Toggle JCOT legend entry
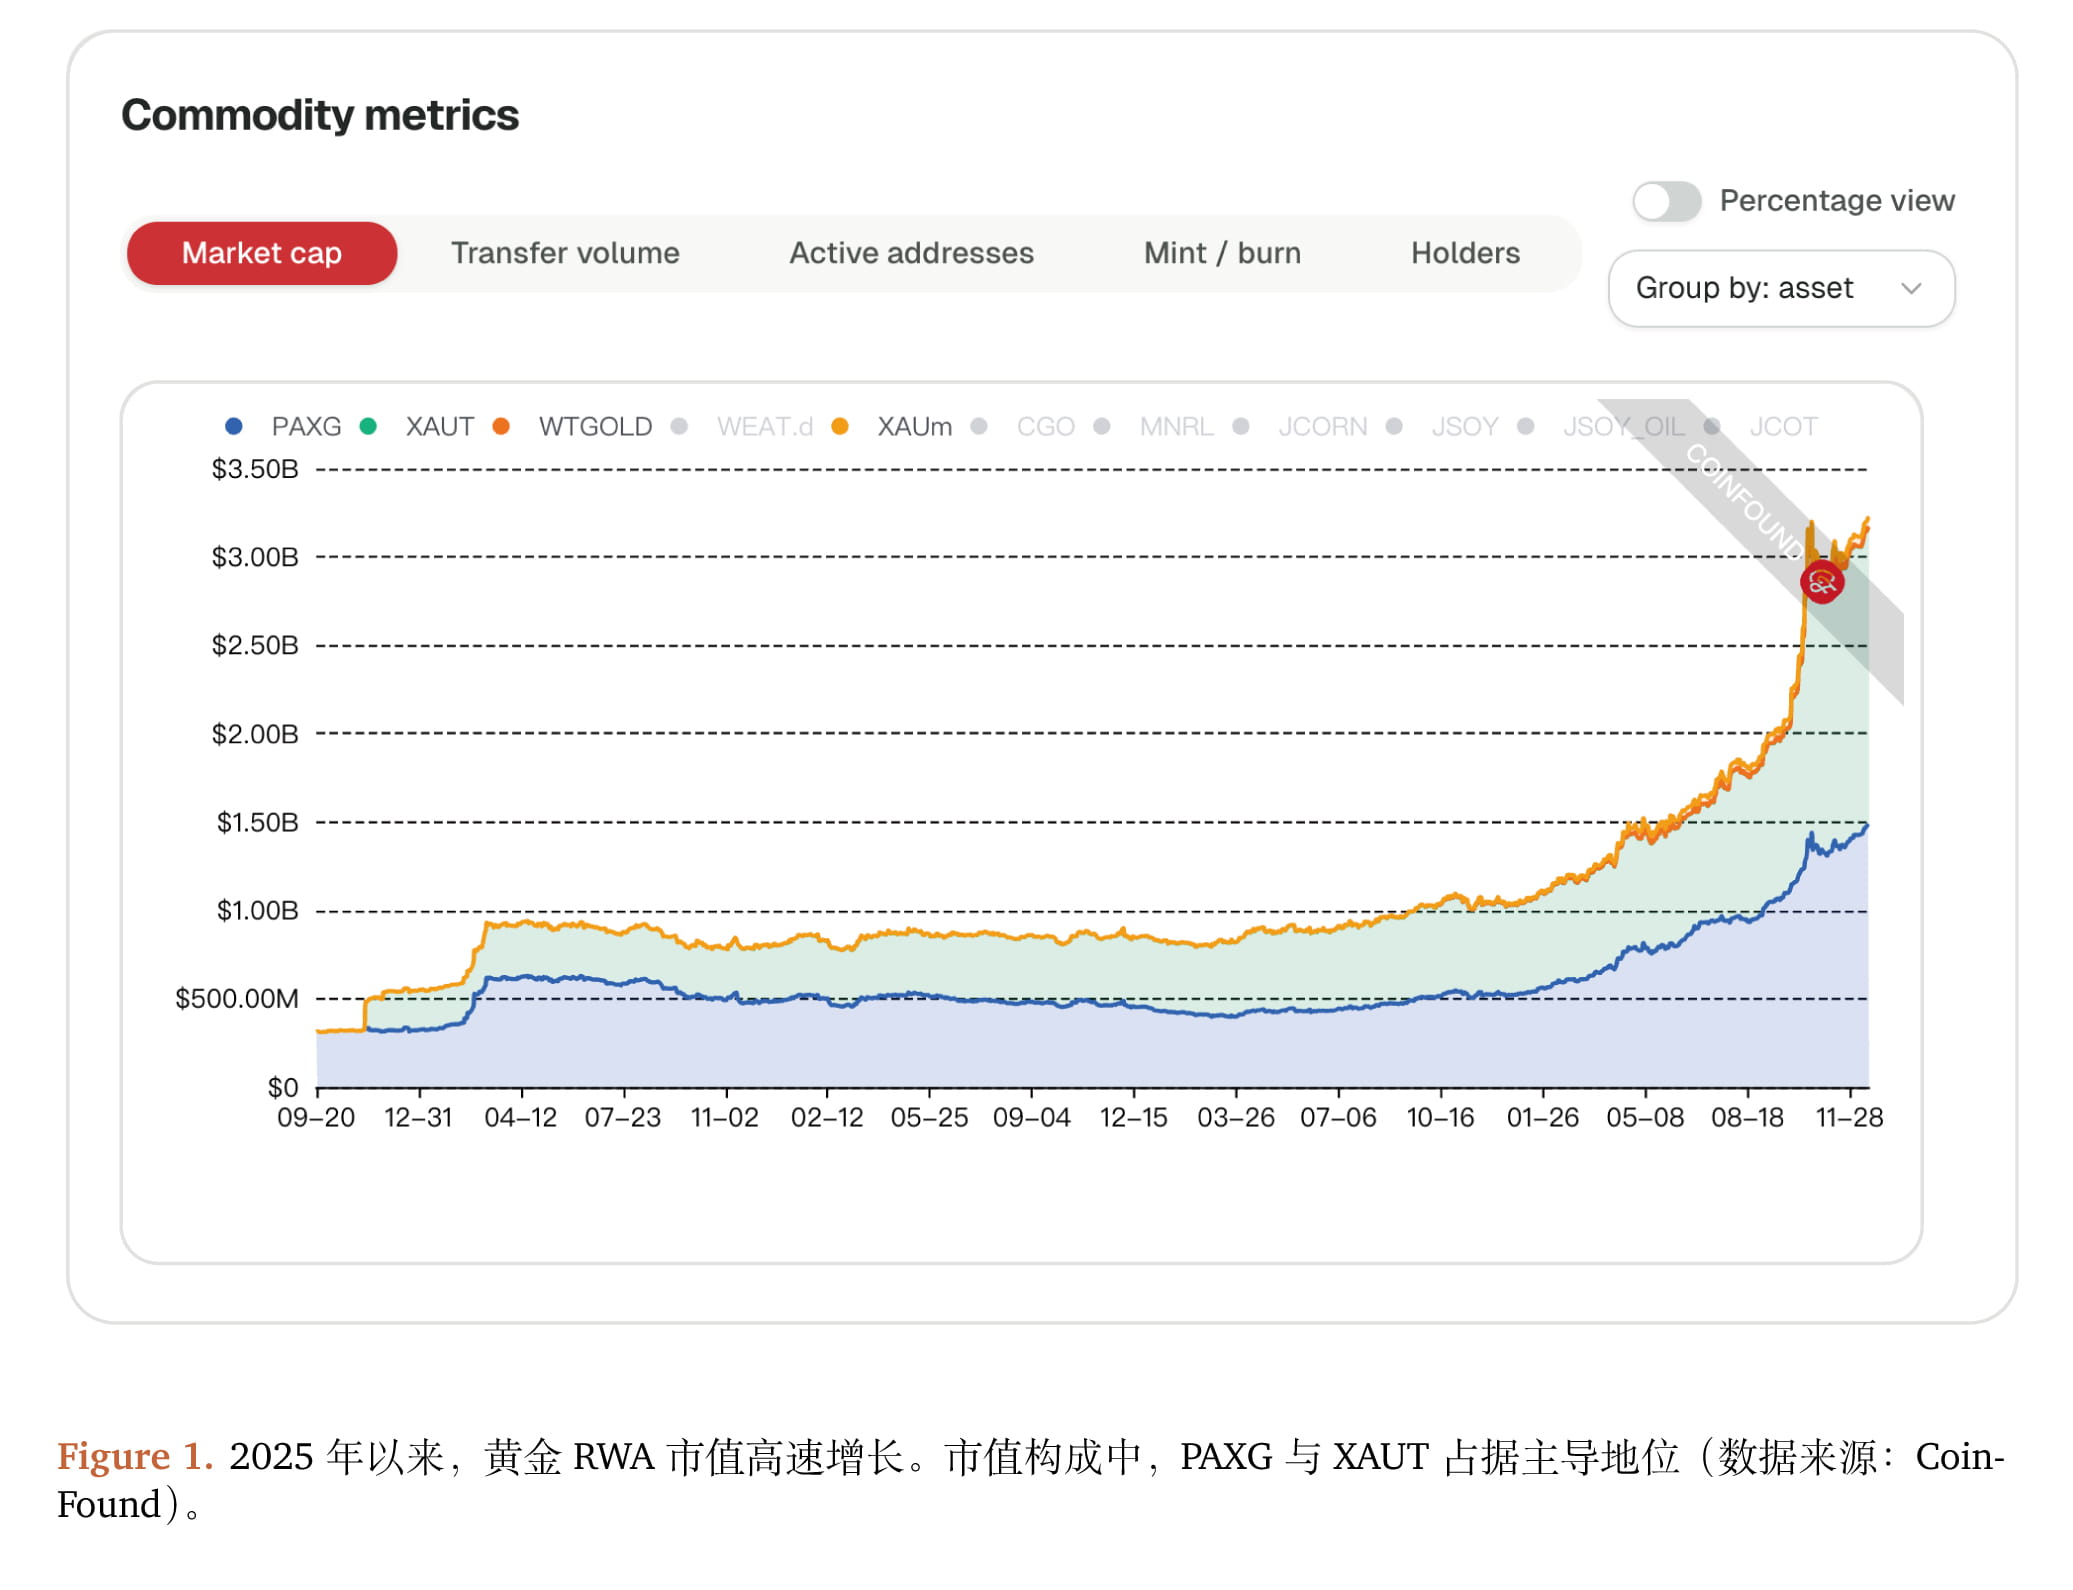Screen dimensions: 2073x1590 [1782, 427]
